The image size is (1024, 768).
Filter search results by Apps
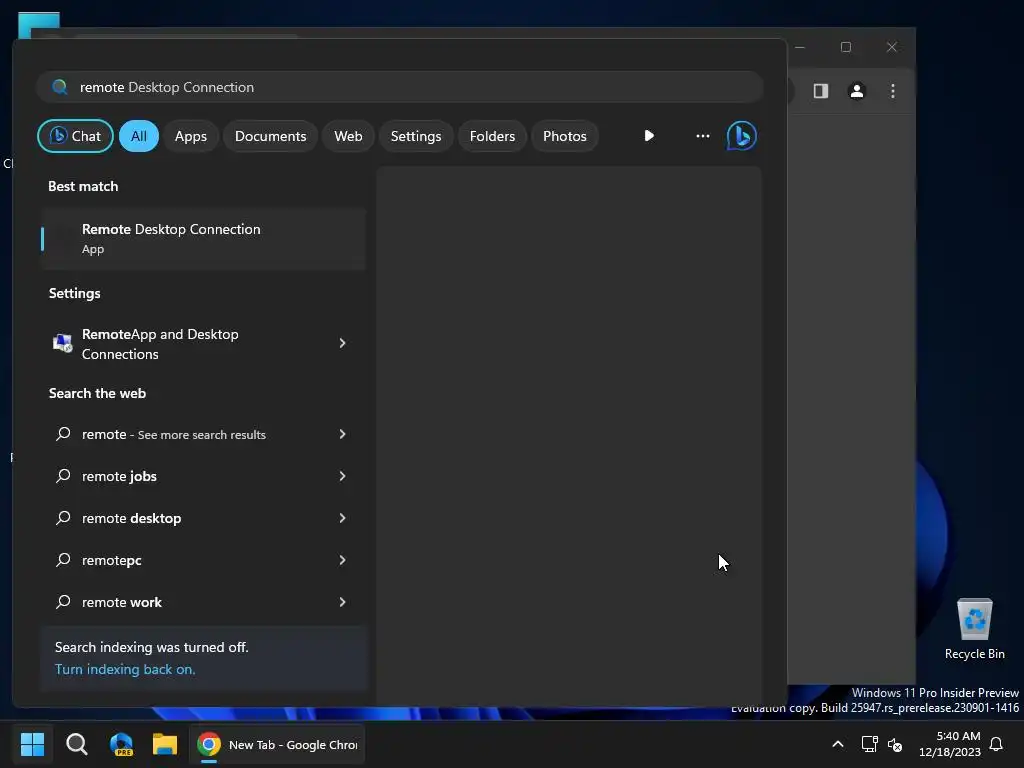point(191,136)
